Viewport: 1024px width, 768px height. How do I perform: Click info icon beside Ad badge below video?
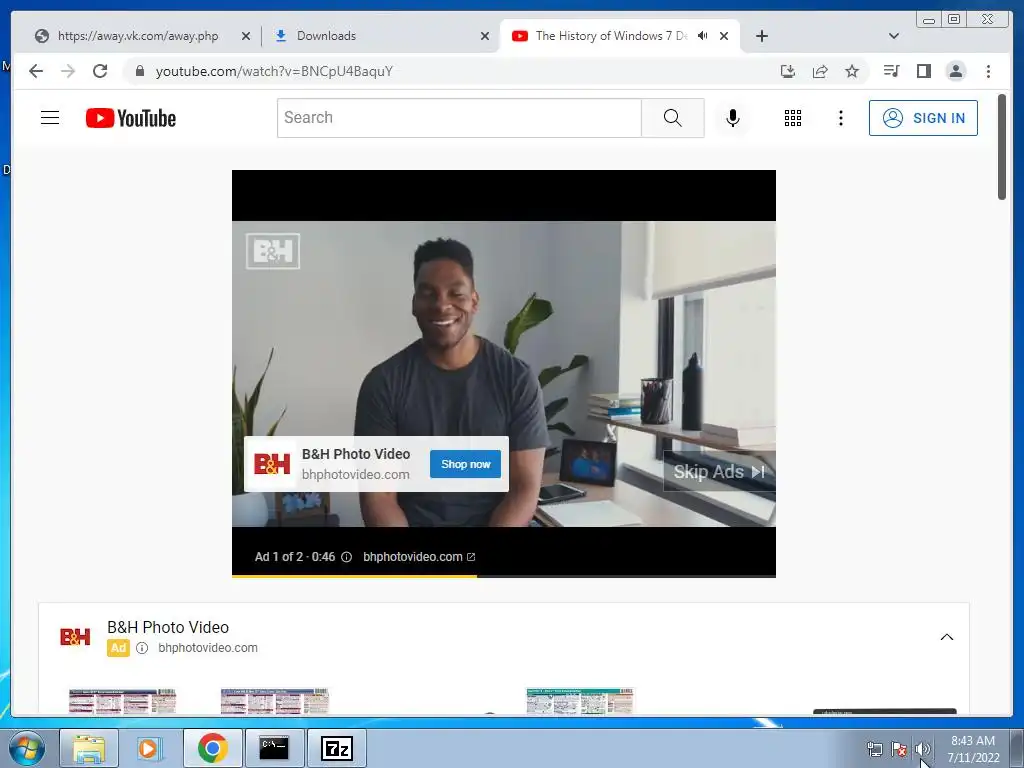(x=142, y=648)
